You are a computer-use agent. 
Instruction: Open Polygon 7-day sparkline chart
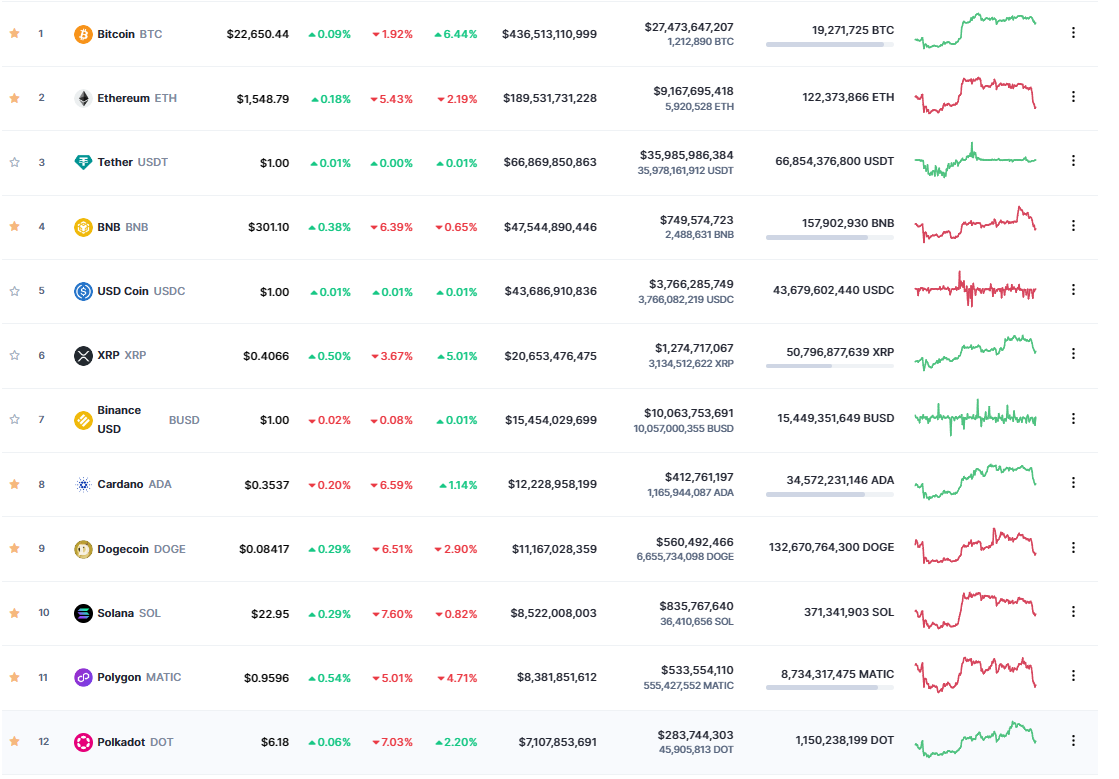tap(976, 675)
